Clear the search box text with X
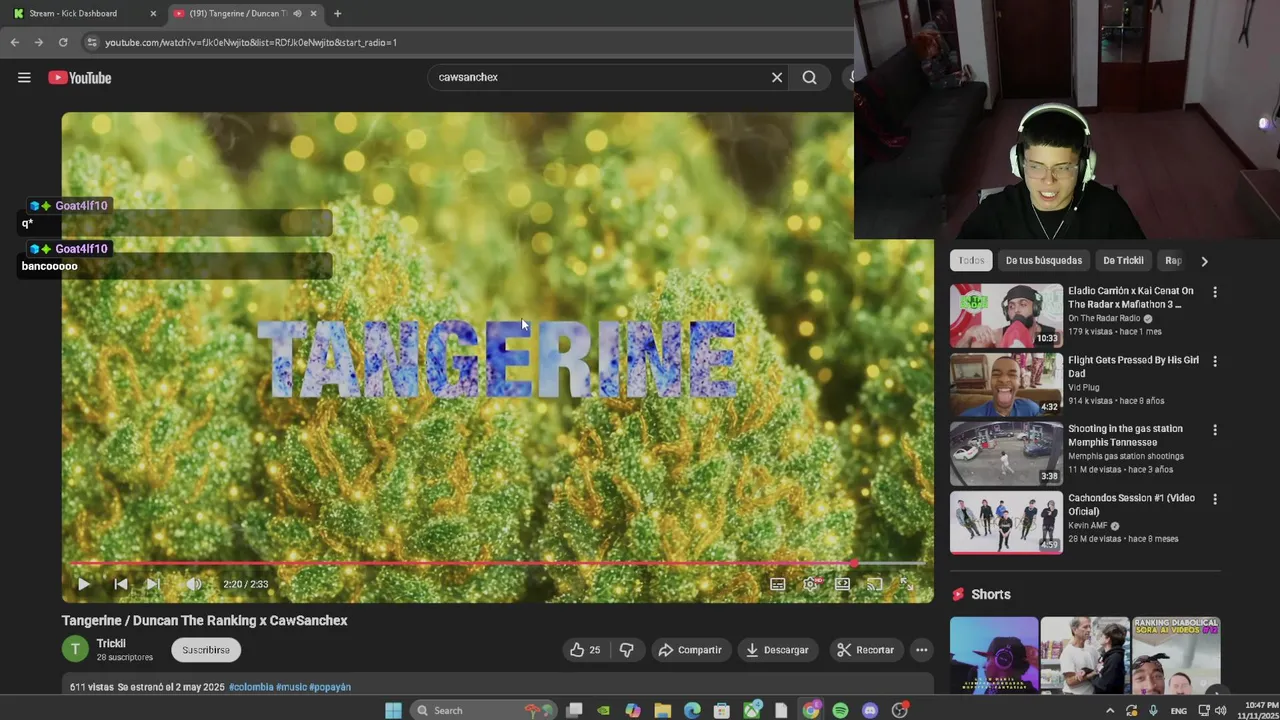This screenshot has width=1280, height=720. (x=777, y=77)
